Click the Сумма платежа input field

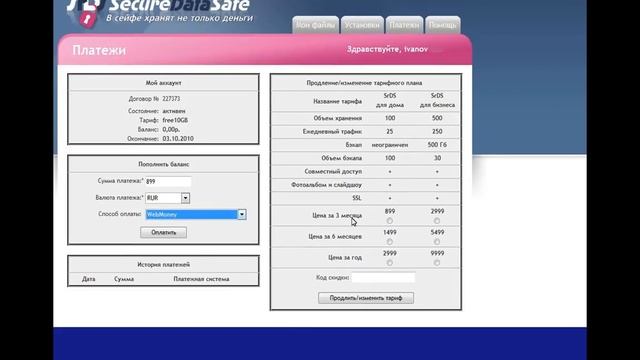click(168, 181)
